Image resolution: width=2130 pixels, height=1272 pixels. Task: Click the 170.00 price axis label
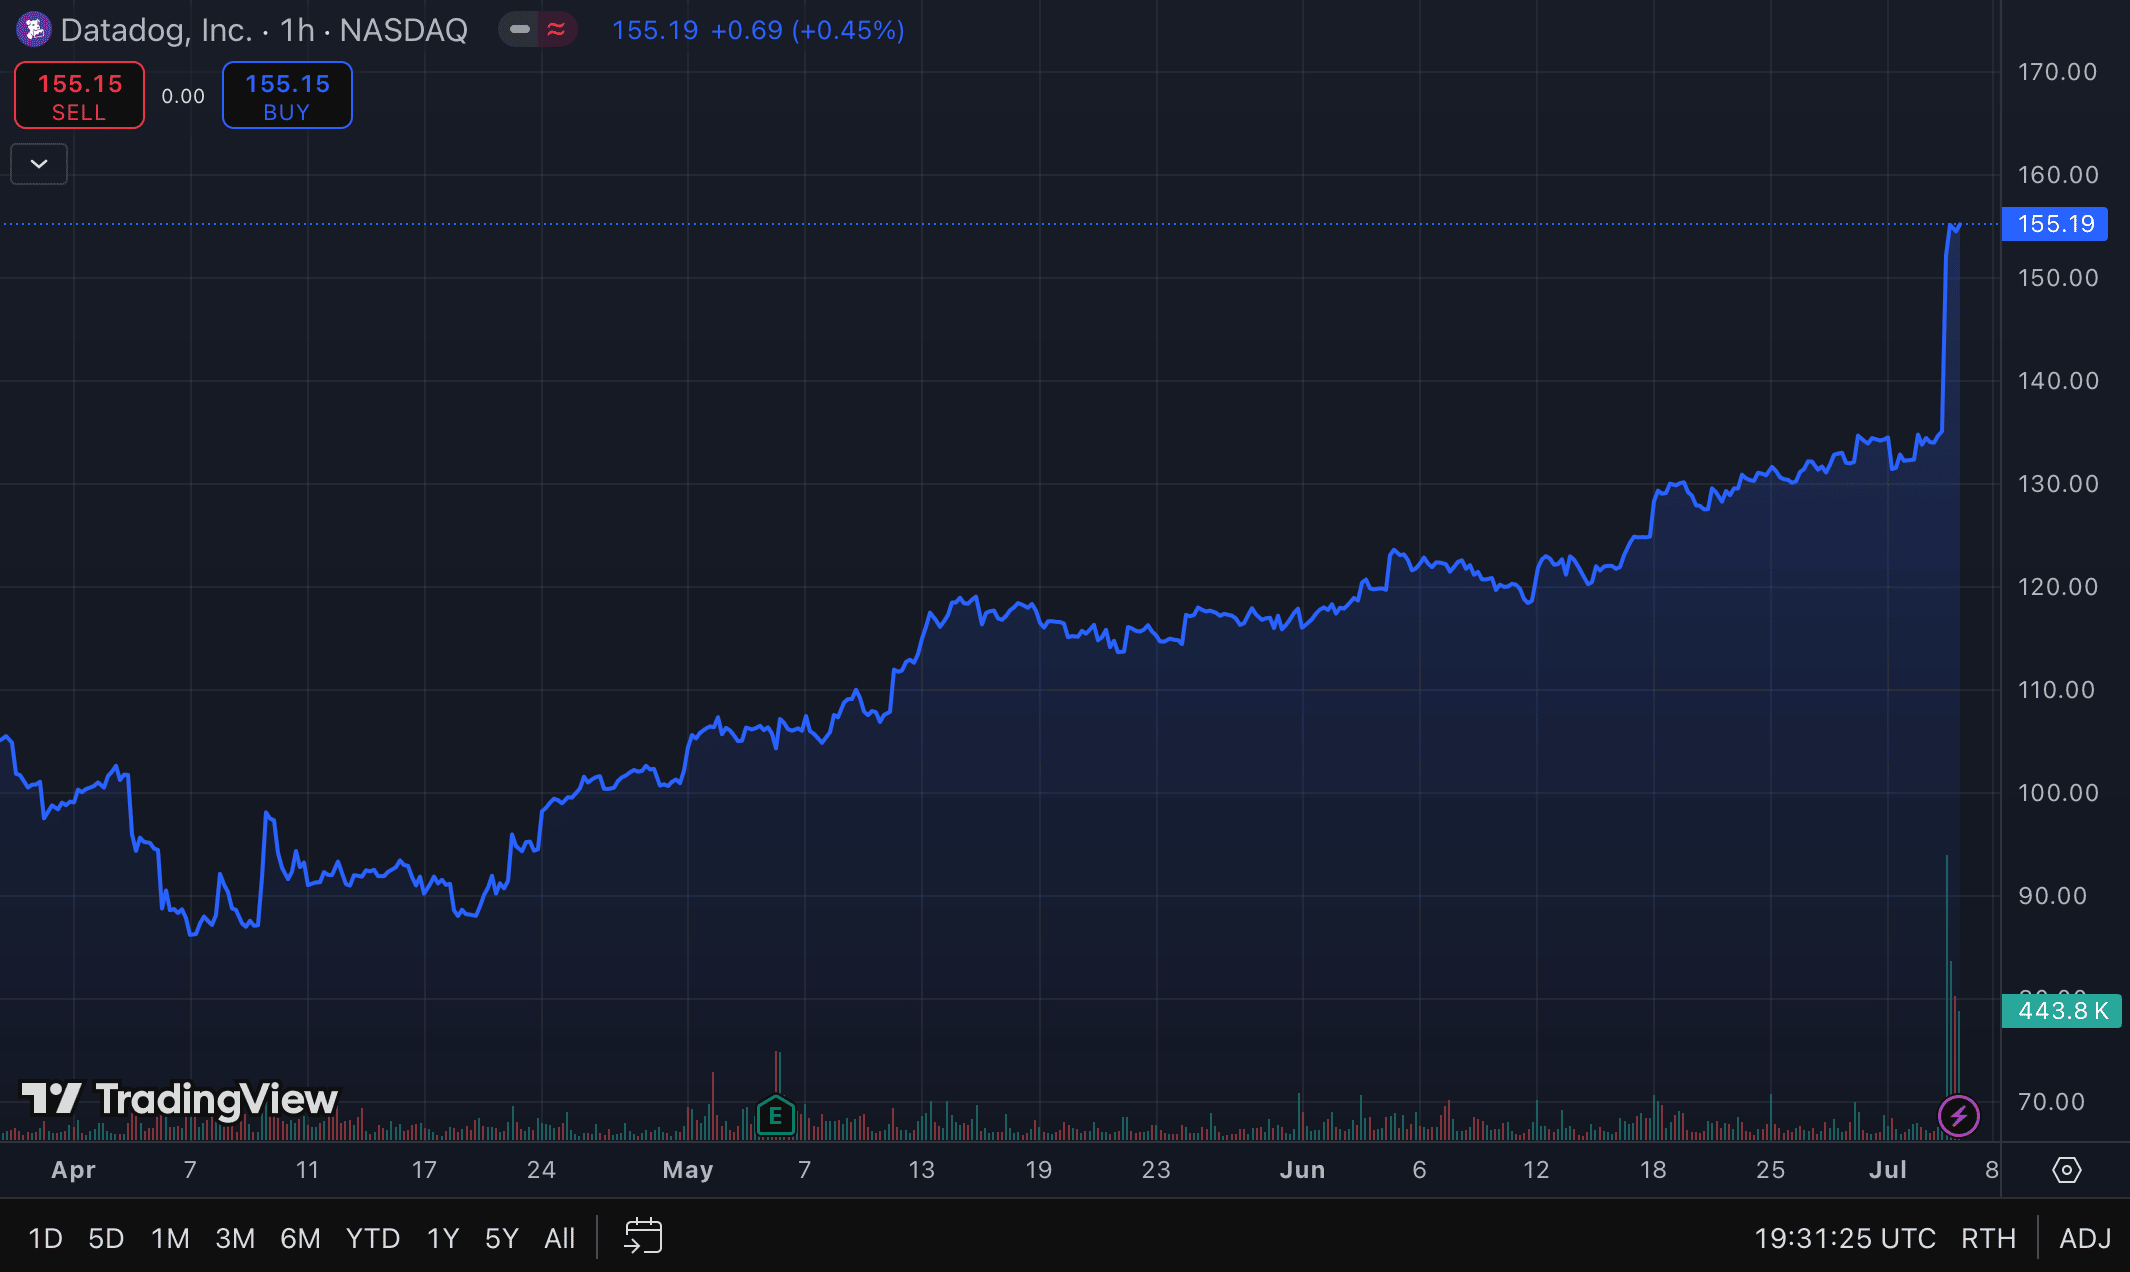(x=2057, y=72)
